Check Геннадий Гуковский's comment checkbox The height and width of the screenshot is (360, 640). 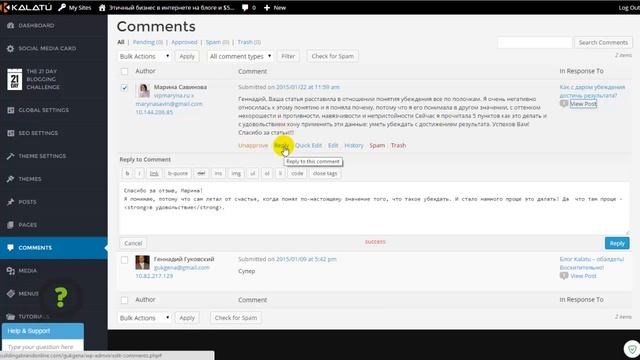[x=124, y=260]
